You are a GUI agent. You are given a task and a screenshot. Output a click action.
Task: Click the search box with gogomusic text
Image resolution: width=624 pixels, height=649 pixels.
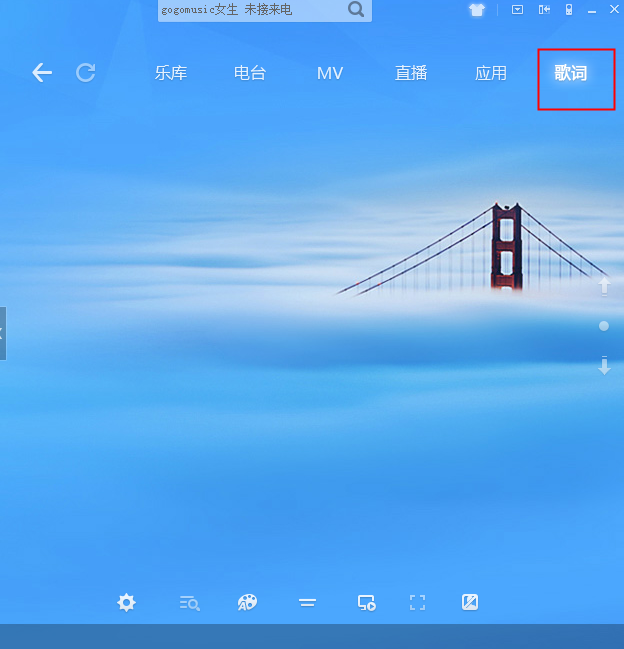coord(250,10)
